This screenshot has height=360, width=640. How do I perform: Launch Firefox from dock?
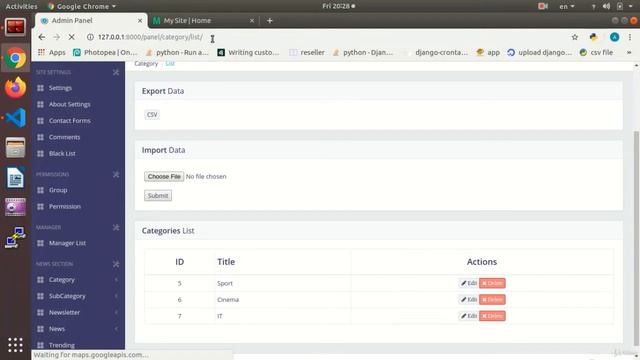(x=15, y=88)
